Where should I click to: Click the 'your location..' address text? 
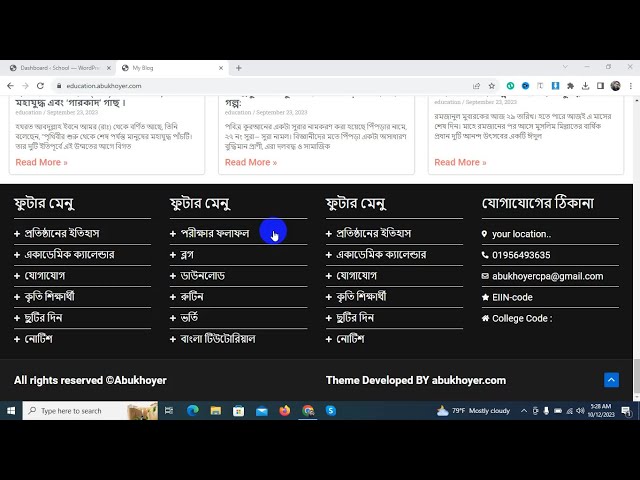(521, 234)
